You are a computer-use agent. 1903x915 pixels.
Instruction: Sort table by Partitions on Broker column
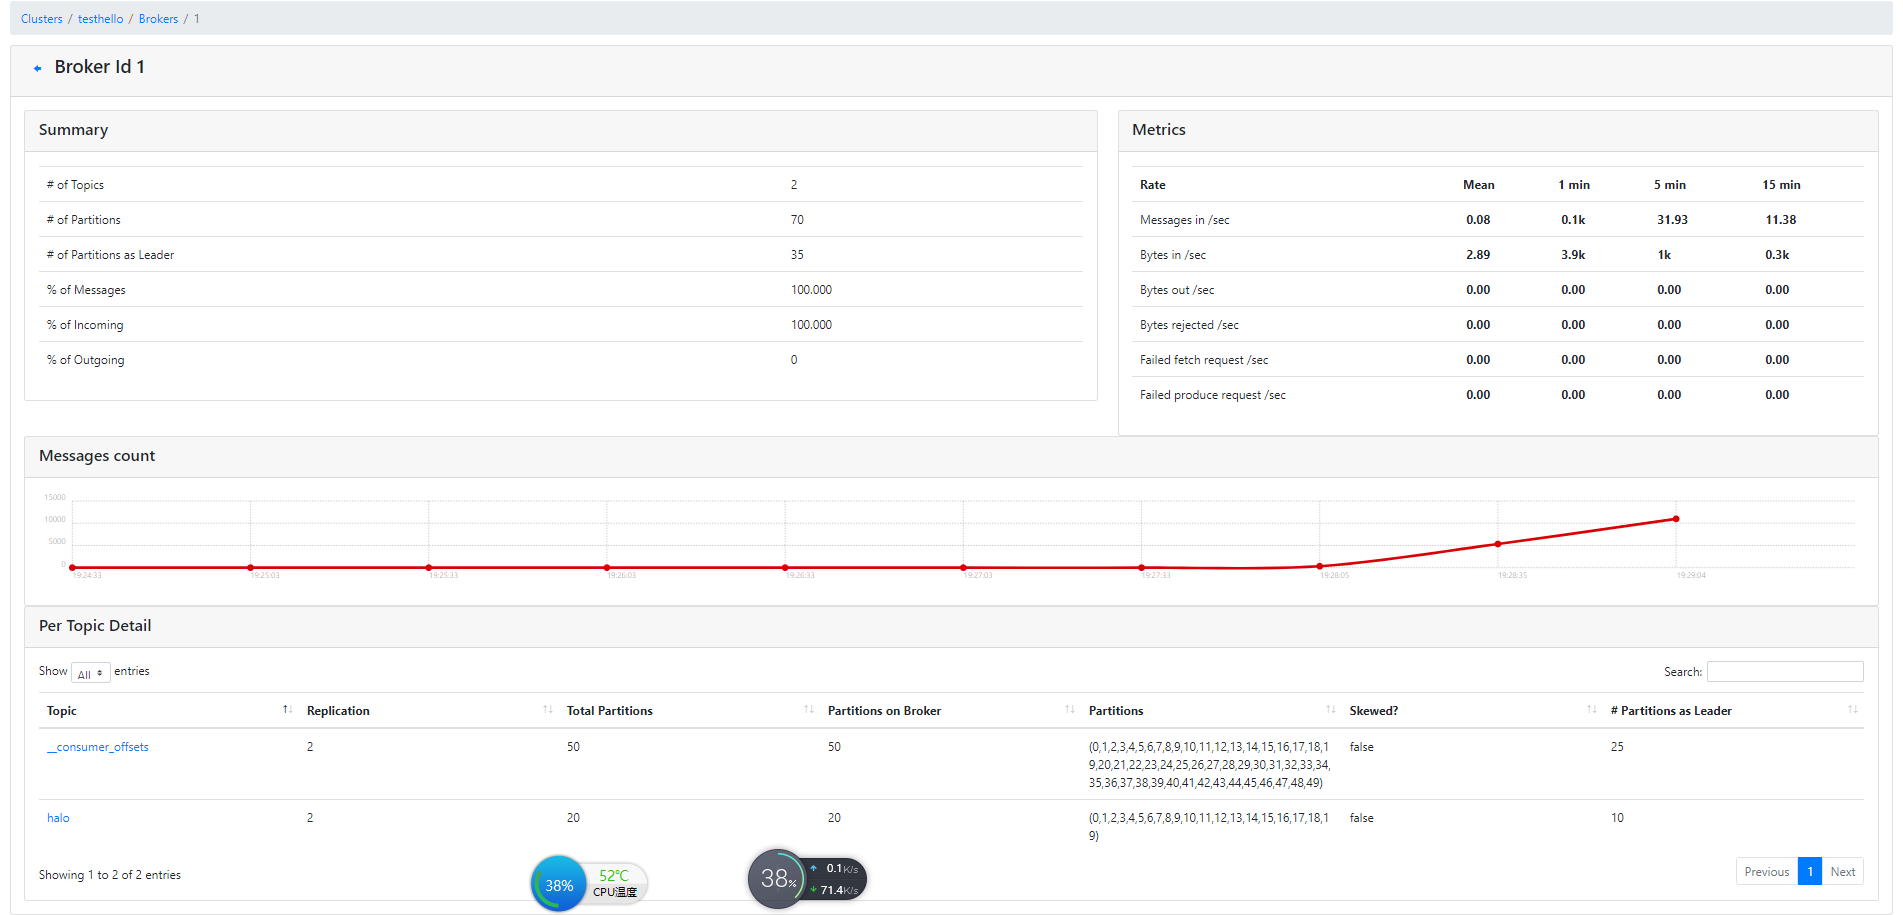coord(950,711)
